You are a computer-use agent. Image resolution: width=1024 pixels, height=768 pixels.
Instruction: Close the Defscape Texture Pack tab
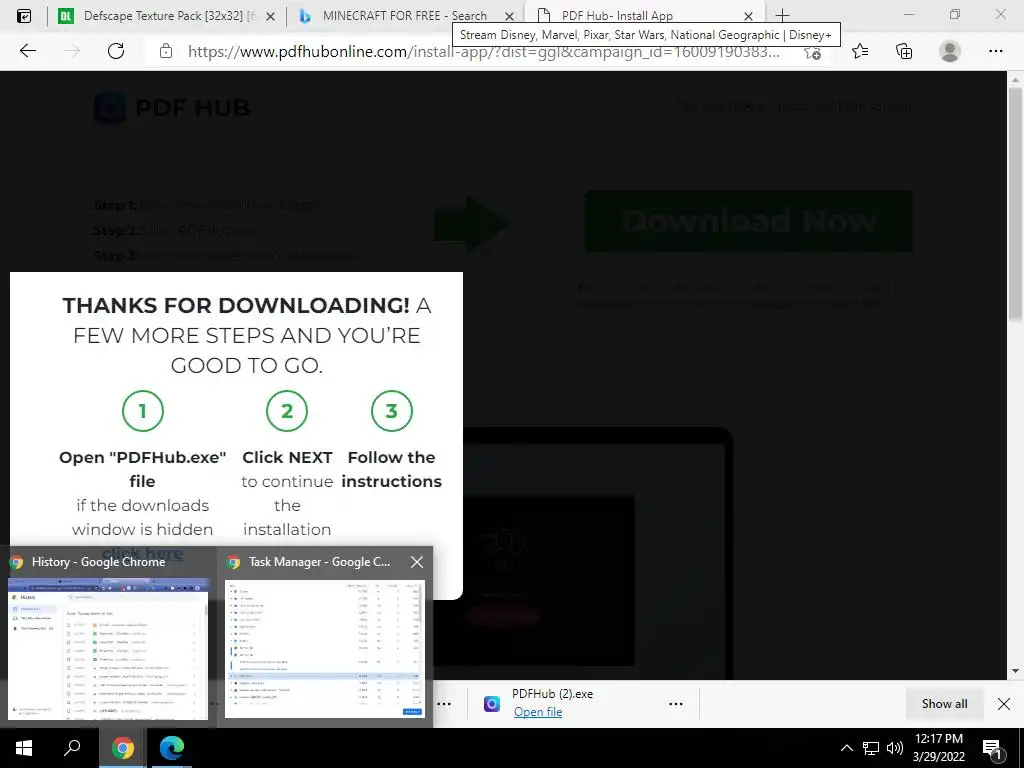pos(270,16)
